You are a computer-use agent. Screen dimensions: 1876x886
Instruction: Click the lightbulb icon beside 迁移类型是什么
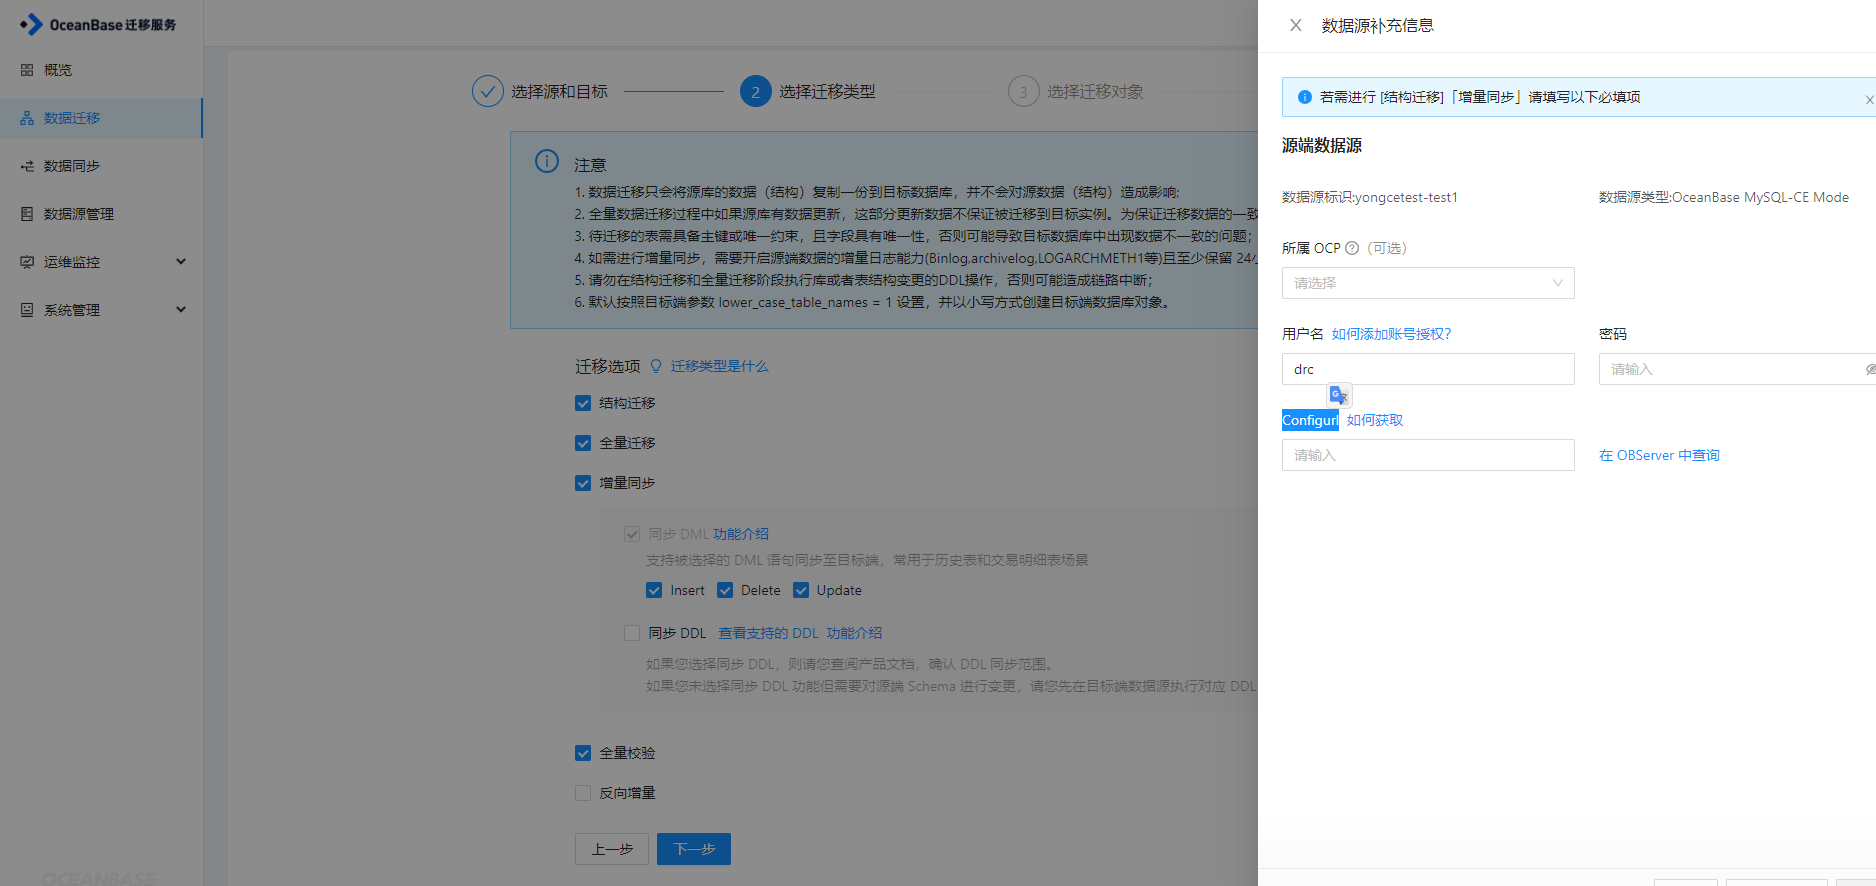click(x=656, y=366)
